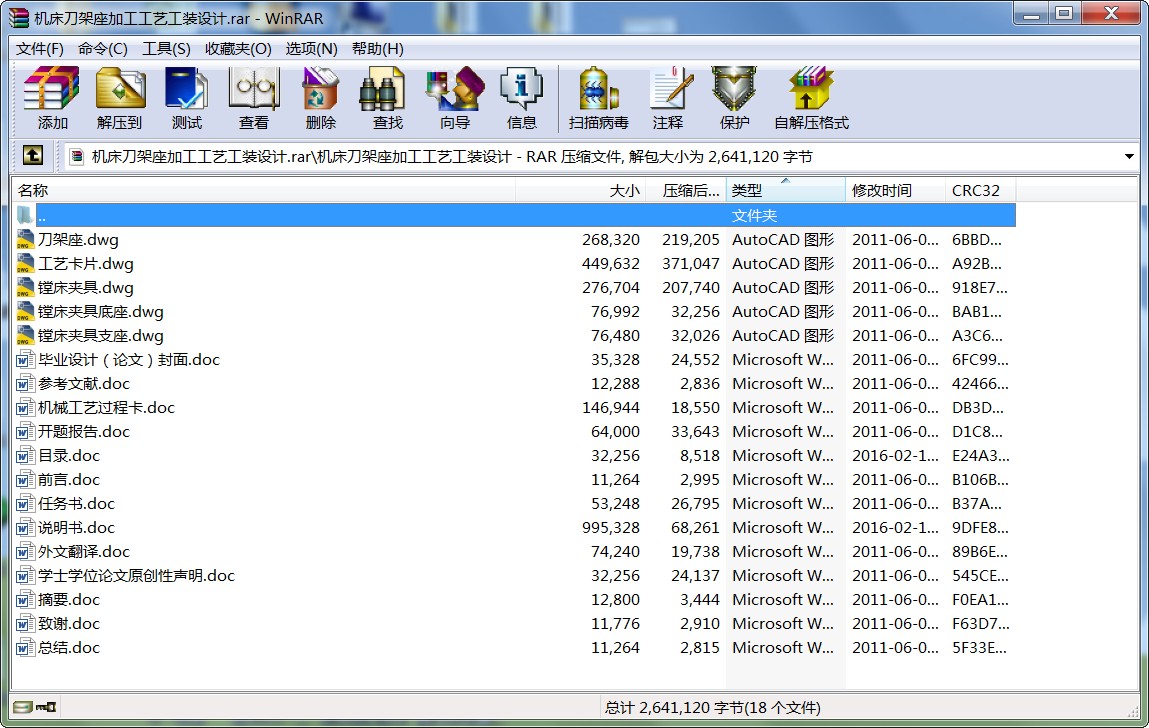The height and width of the screenshot is (728, 1149).
Task: Click the Word icon of 摘要.doc
Action: [x=25, y=600]
